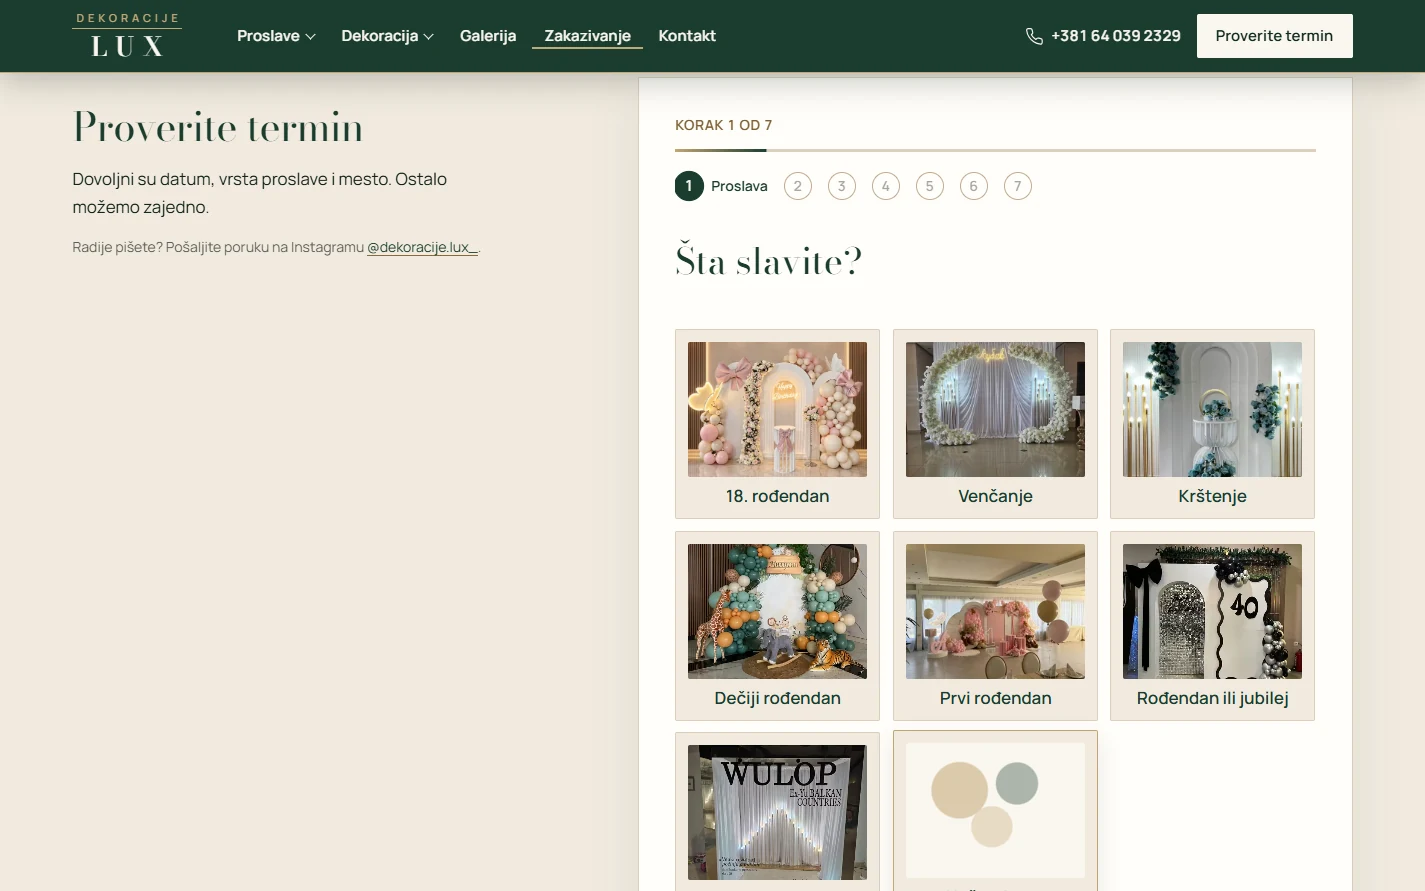Call the number +381 64 039 2329
This screenshot has height=891, width=1425.
1116,36
